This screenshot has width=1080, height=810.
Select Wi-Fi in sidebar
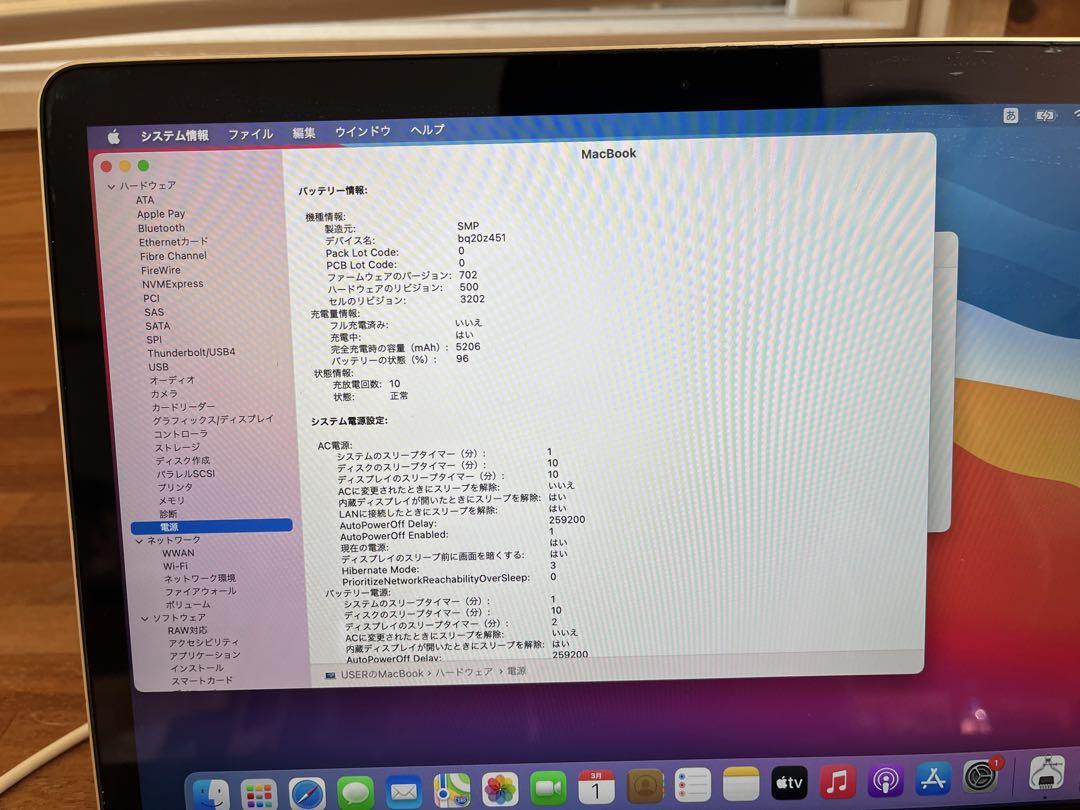(175, 566)
